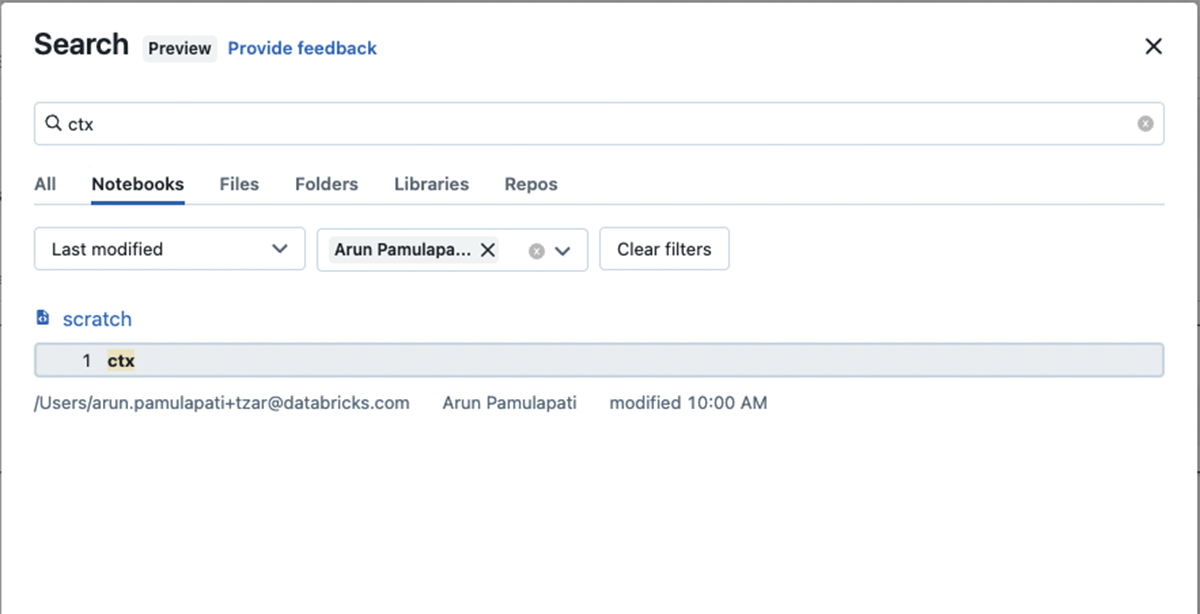Viewport: 1200px width, 614px height.
Task: Close the Search dialog
Action: 1153,46
